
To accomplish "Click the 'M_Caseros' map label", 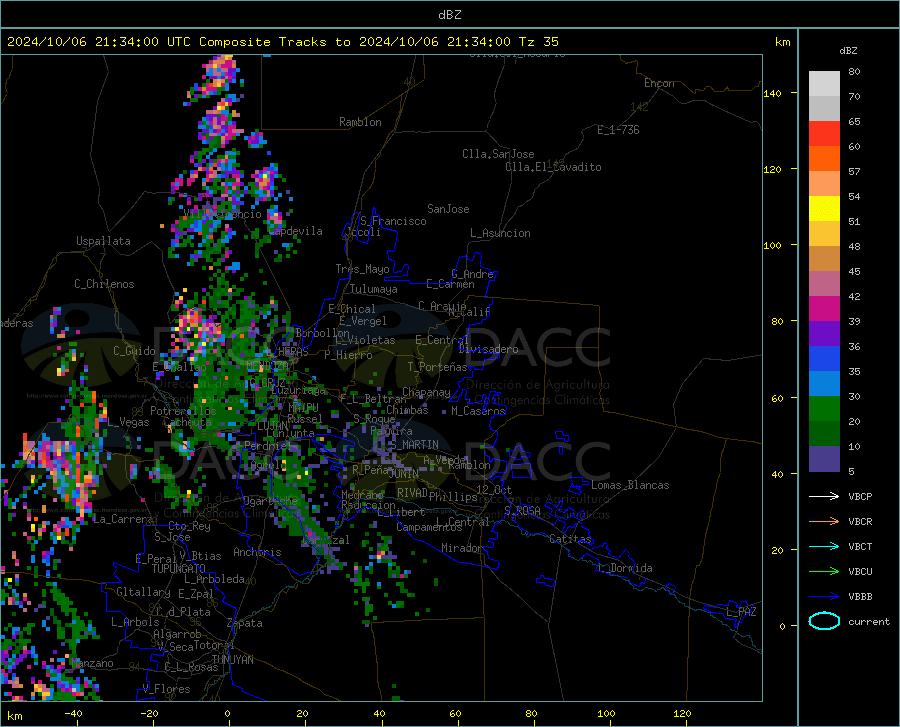I will click(478, 411).
